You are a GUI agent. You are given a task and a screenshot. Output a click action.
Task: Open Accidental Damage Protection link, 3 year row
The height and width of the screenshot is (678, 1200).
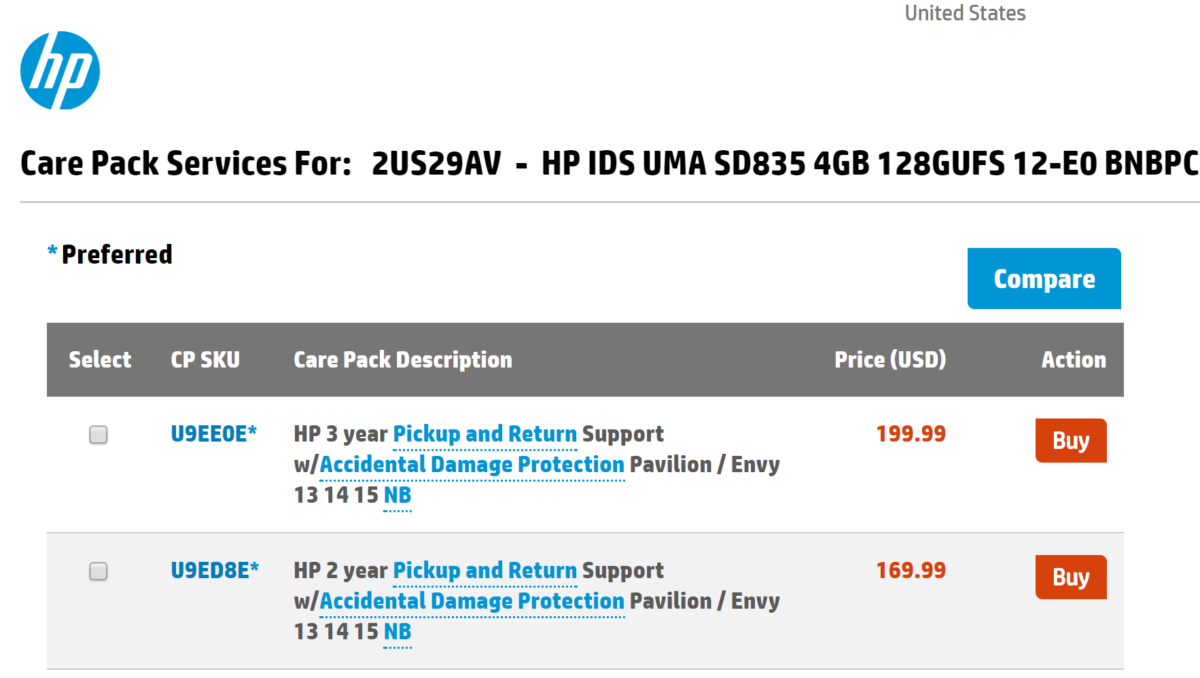(472, 464)
